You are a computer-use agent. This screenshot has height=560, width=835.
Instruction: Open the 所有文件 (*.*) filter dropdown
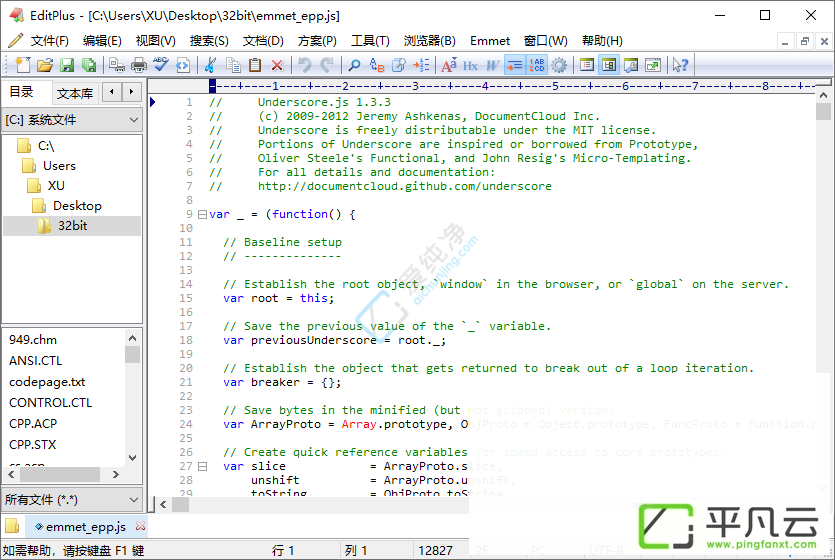(x=72, y=500)
